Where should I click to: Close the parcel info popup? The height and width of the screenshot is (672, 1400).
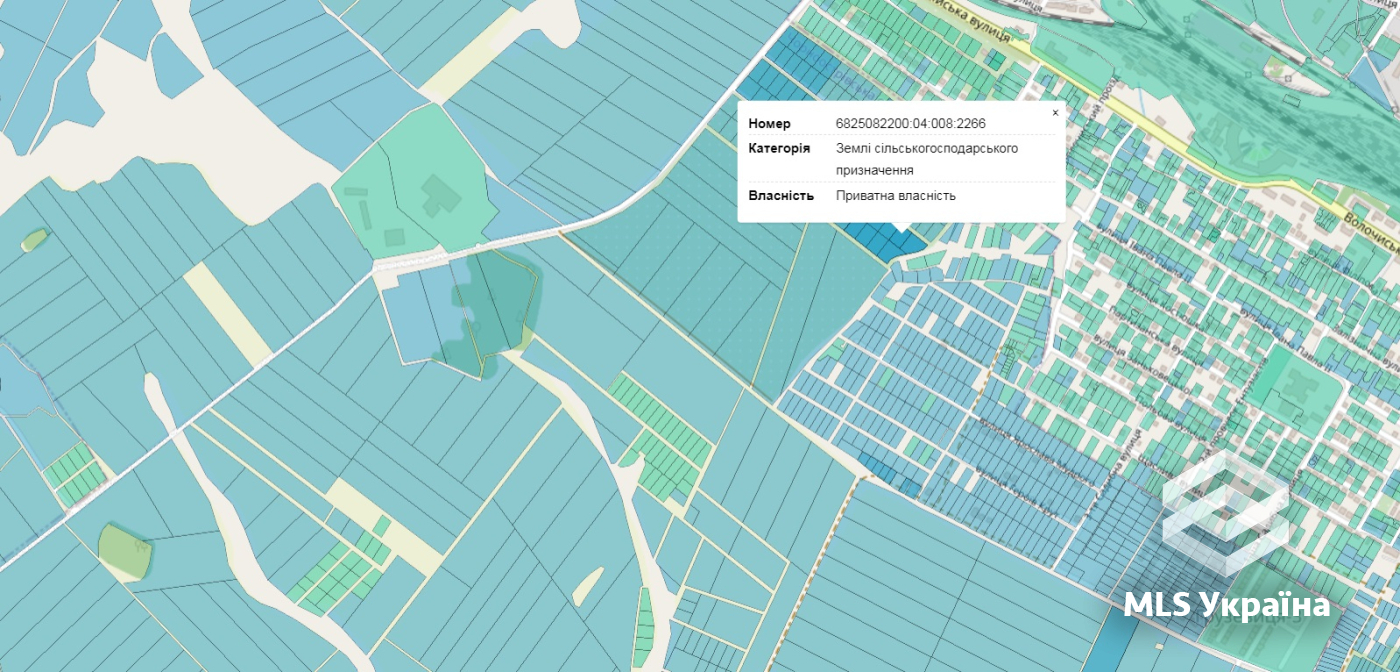click(x=1055, y=113)
